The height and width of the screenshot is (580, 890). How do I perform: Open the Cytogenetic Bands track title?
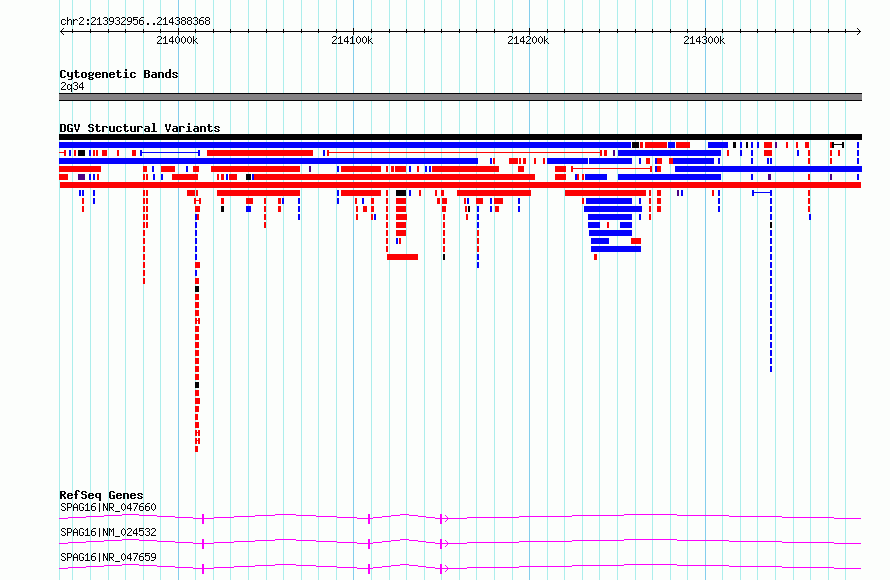[119, 74]
